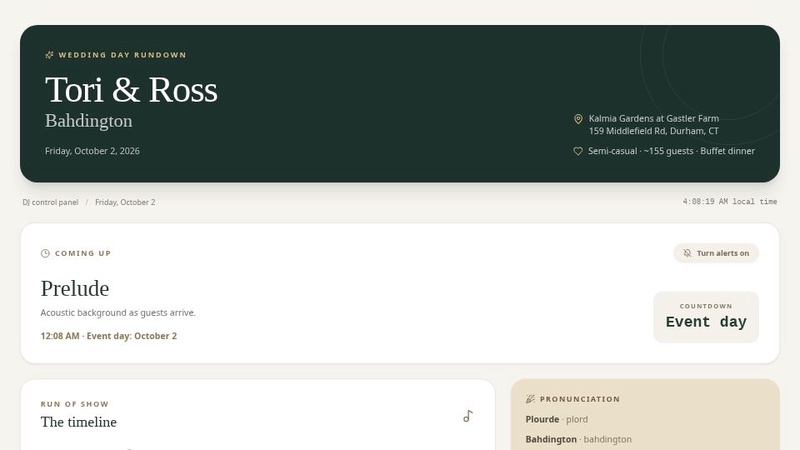Click the Run of Show label
Viewport: 800px width, 450px height.
point(74,404)
